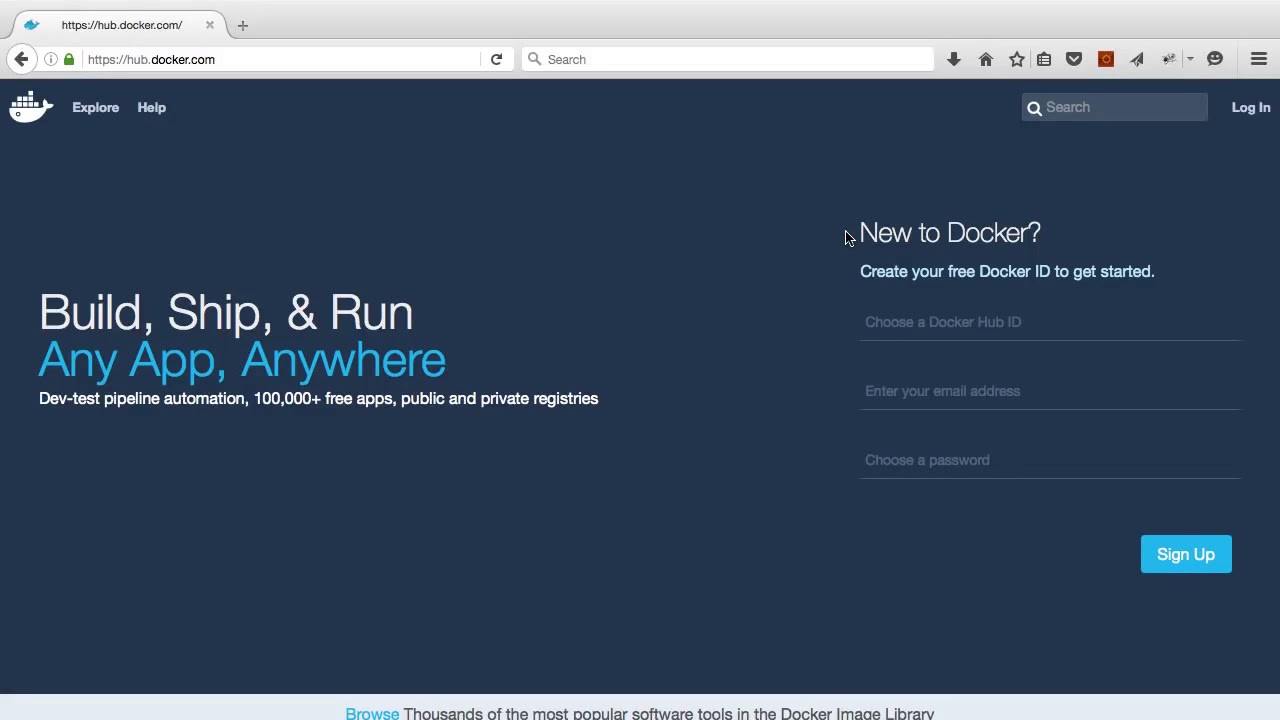Click the magnifier in Docker search box
Viewport: 1280px width, 720px height.
point(1034,108)
